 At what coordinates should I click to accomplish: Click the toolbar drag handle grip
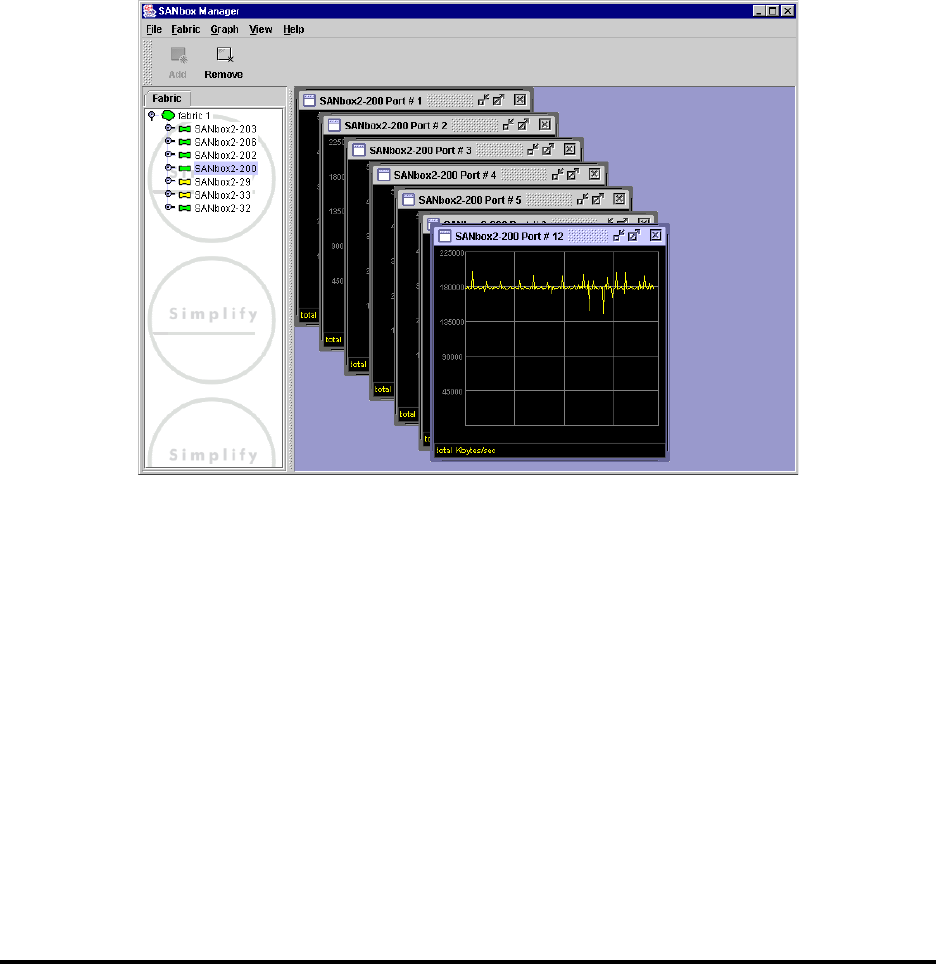[x=148, y=62]
